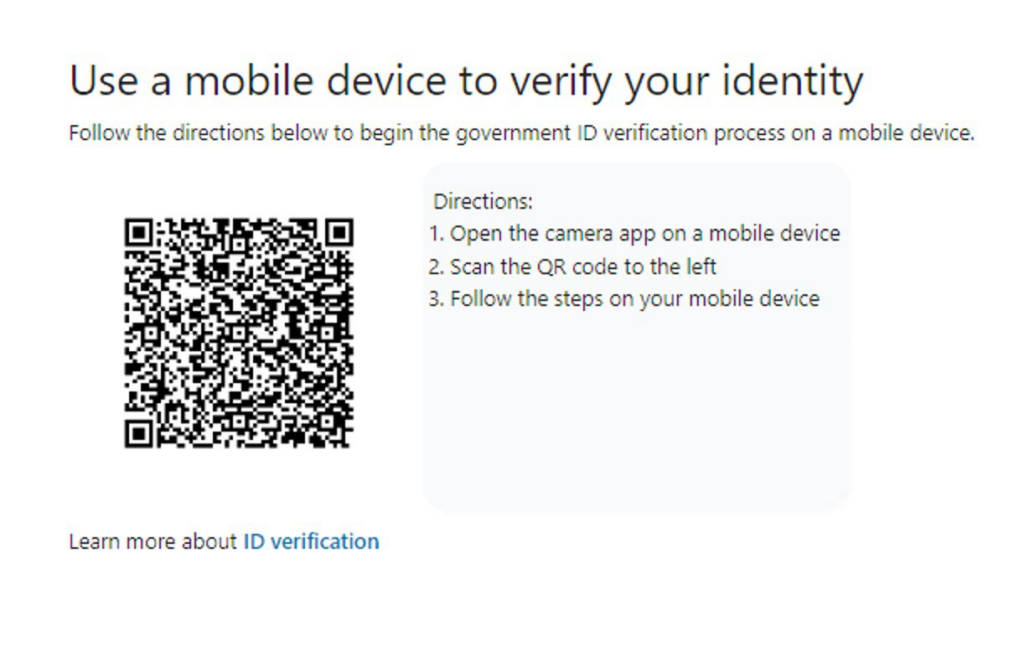Click the 'Follow the directions below' subtitle
Screen dimensions: 1024x657
click(x=522, y=133)
